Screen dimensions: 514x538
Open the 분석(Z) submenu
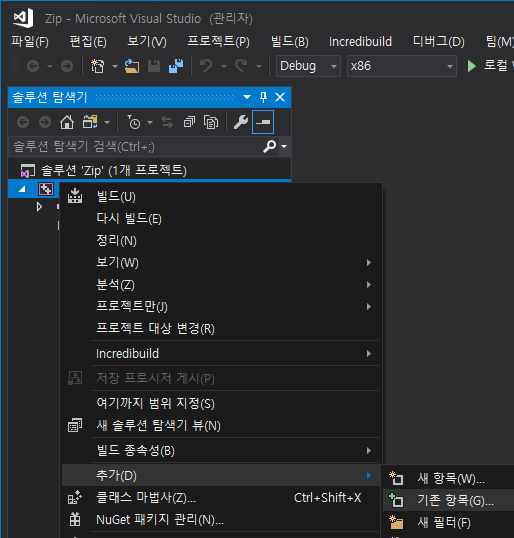click(x=221, y=284)
